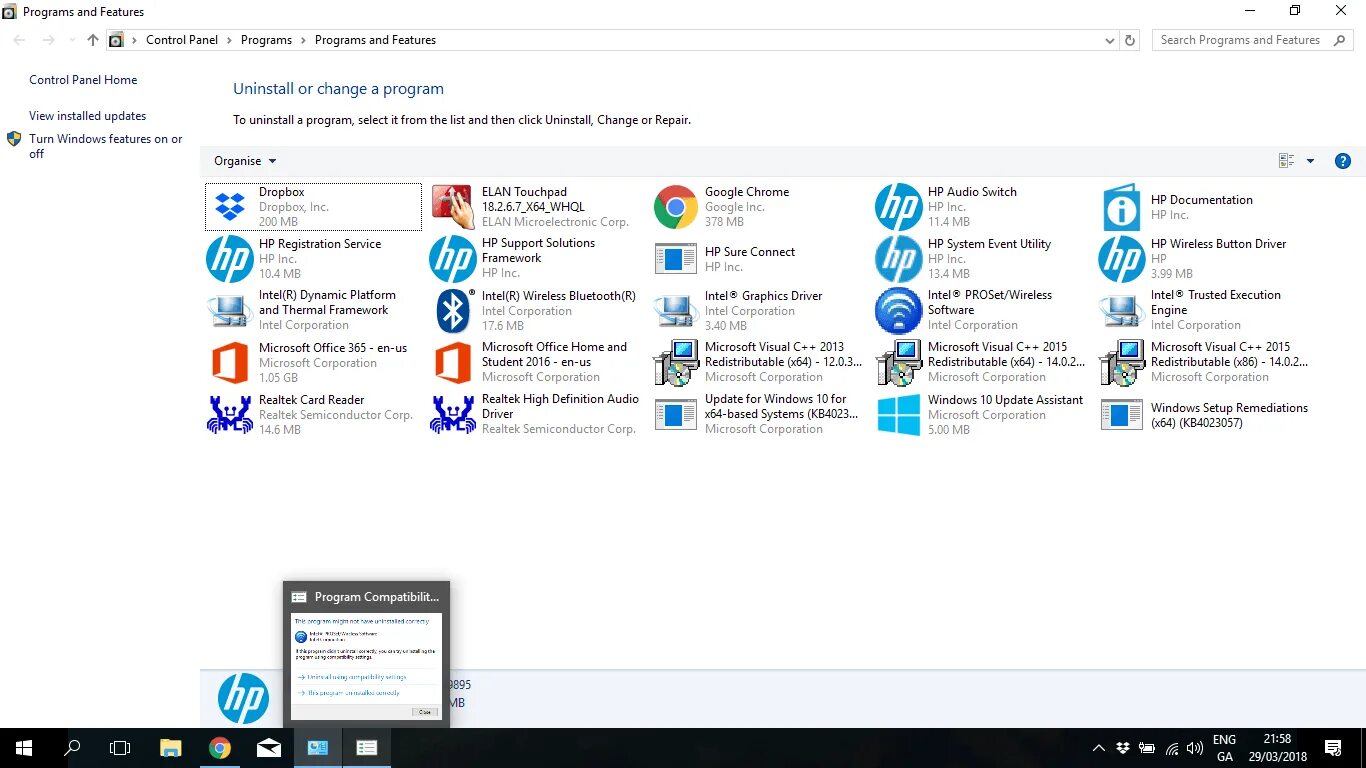Screen dimensions: 1366x768
Task: Select the Intel PROSet/Wireless Software icon
Action: pyautogui.click(x=899, y=311)
